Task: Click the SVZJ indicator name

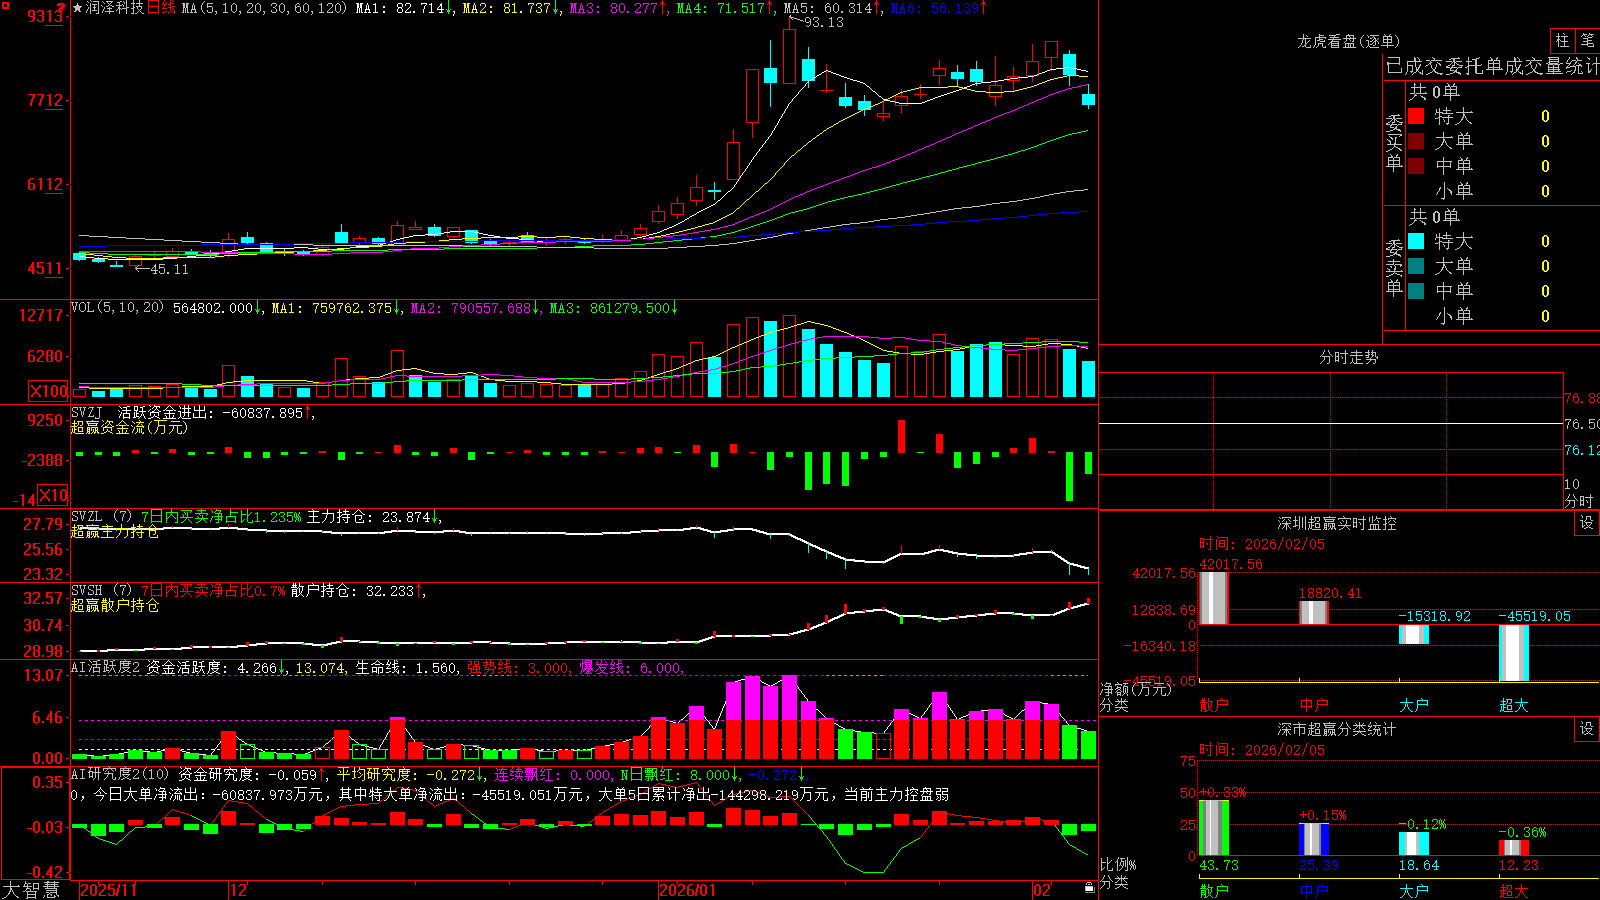Action: (87, 412)
